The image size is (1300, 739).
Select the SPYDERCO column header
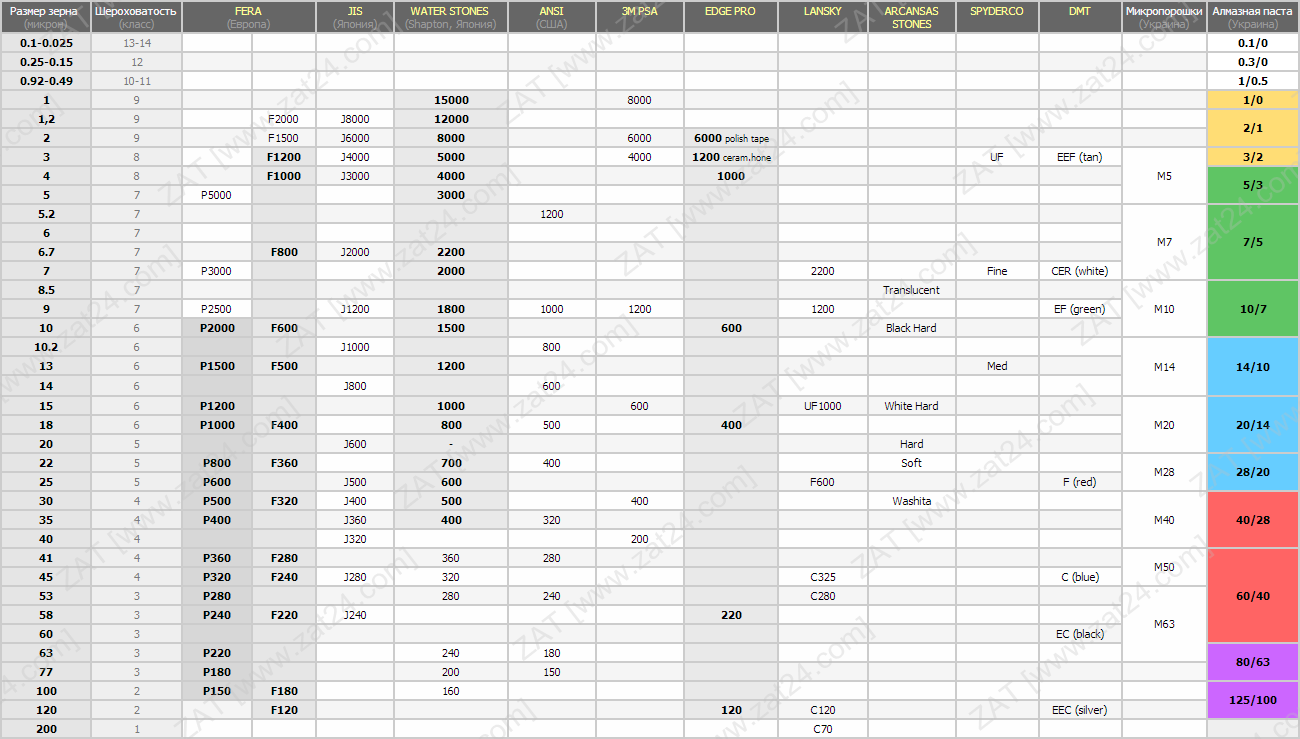[x=997, y=17]
